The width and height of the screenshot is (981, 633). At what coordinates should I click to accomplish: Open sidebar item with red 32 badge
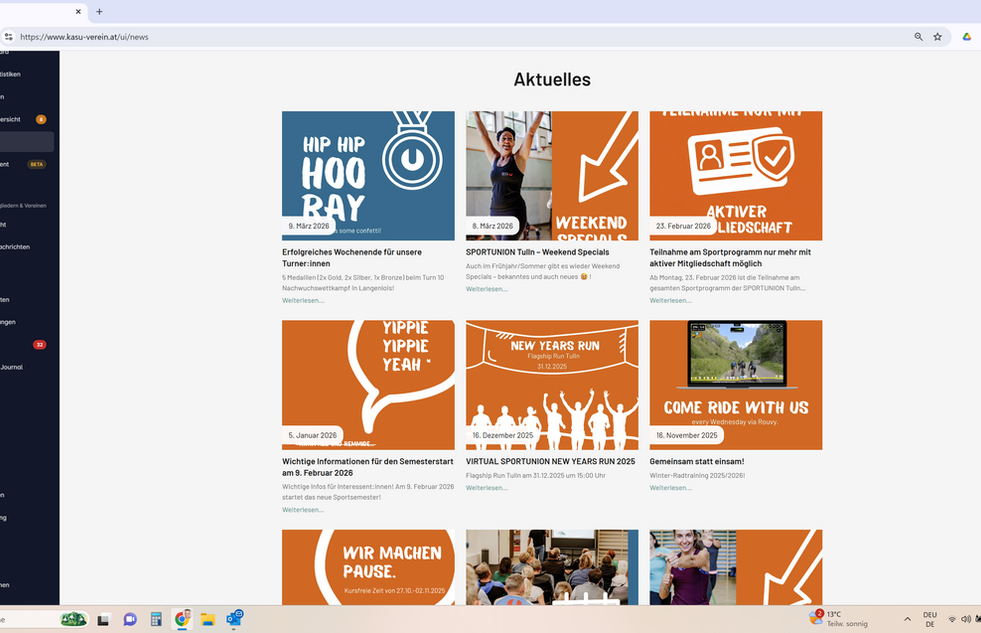(25, 345)
